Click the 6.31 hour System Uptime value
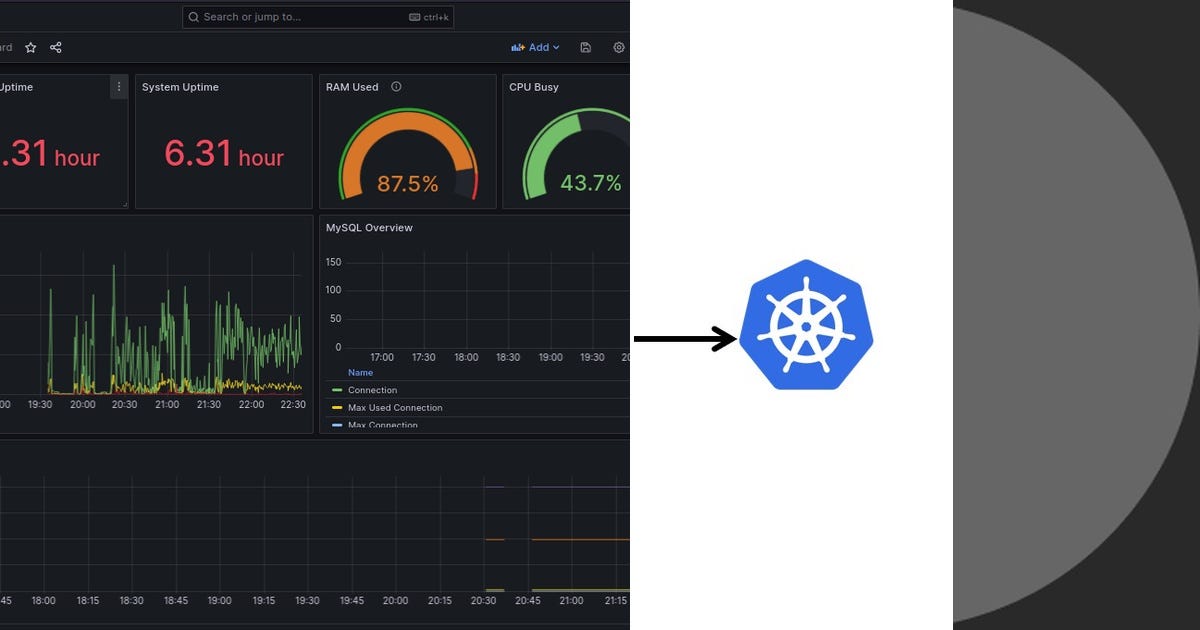1200x630 pixels. coord(224,154)
